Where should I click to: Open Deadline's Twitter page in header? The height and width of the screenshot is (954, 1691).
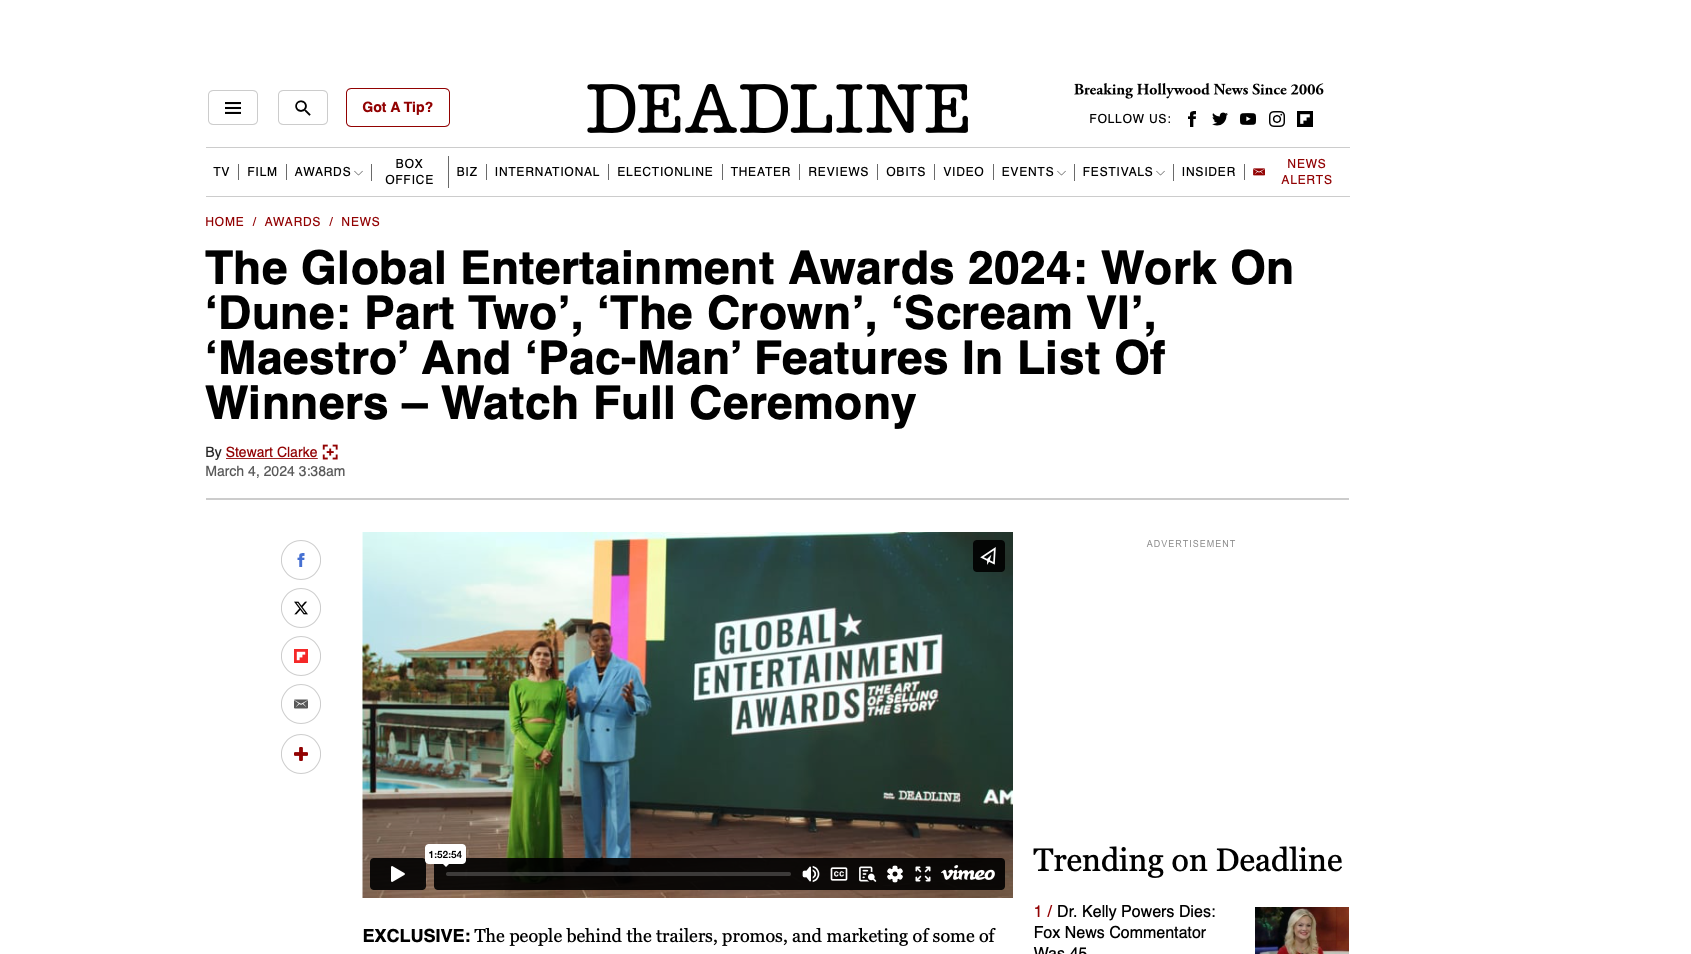click(1220, 119)
